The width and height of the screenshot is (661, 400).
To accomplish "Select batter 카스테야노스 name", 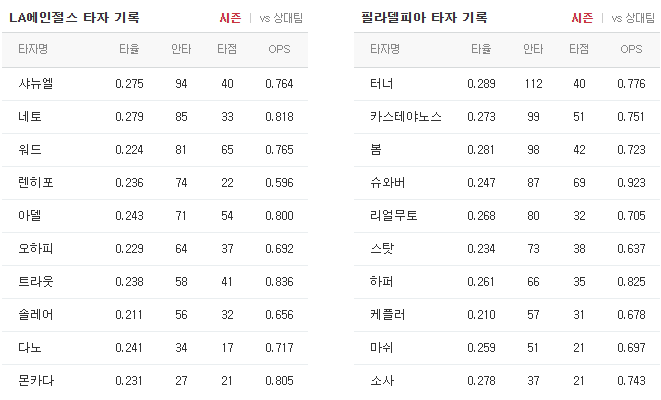I will [x=406, y=117].
